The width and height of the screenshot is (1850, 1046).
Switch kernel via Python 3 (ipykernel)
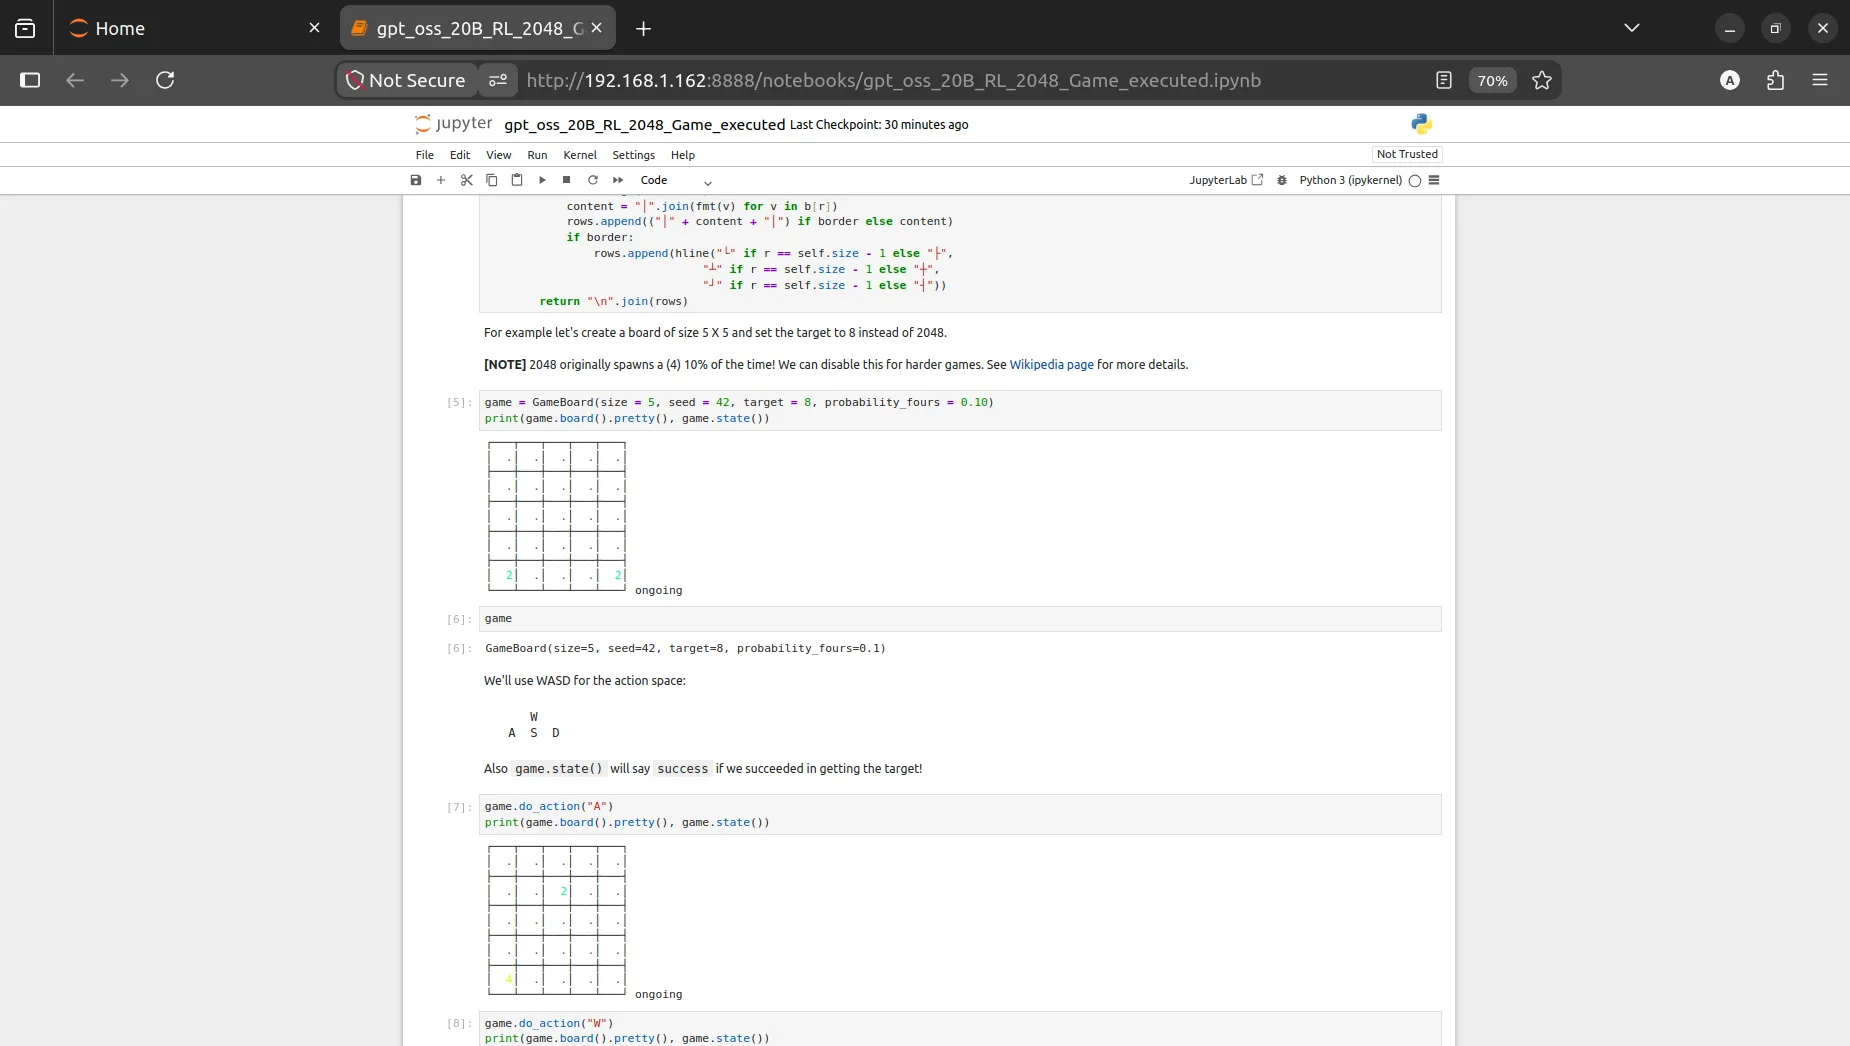(x=1350, y=180)
